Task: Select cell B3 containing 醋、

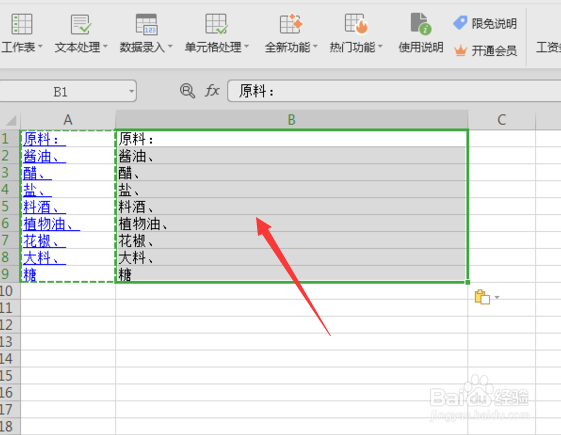Action: pos(292,172)
